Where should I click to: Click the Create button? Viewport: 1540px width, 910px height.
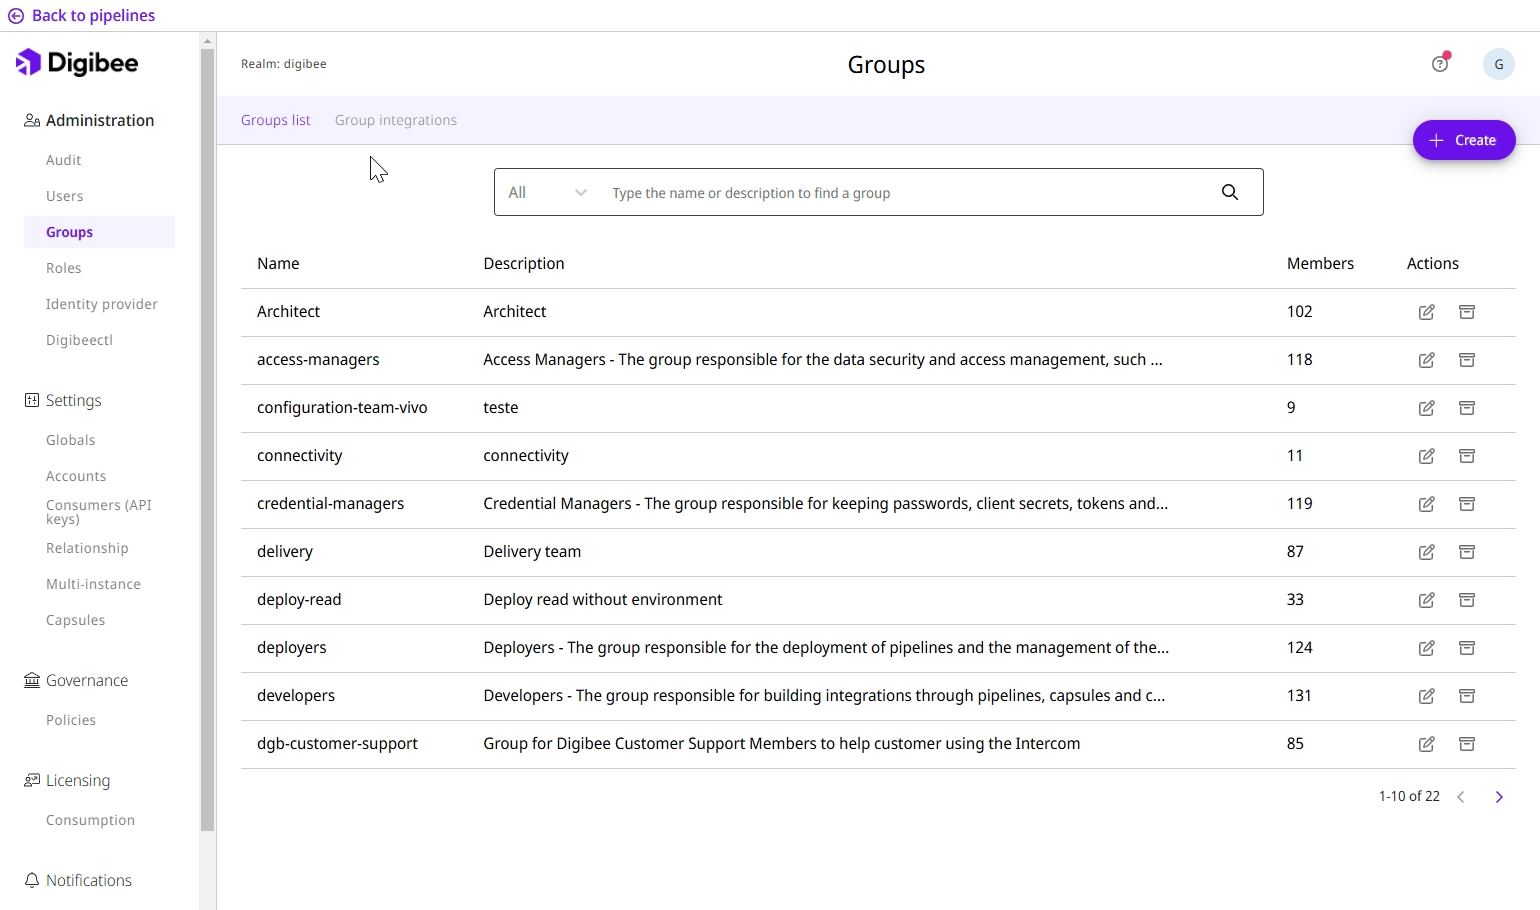pos(1463,140)
